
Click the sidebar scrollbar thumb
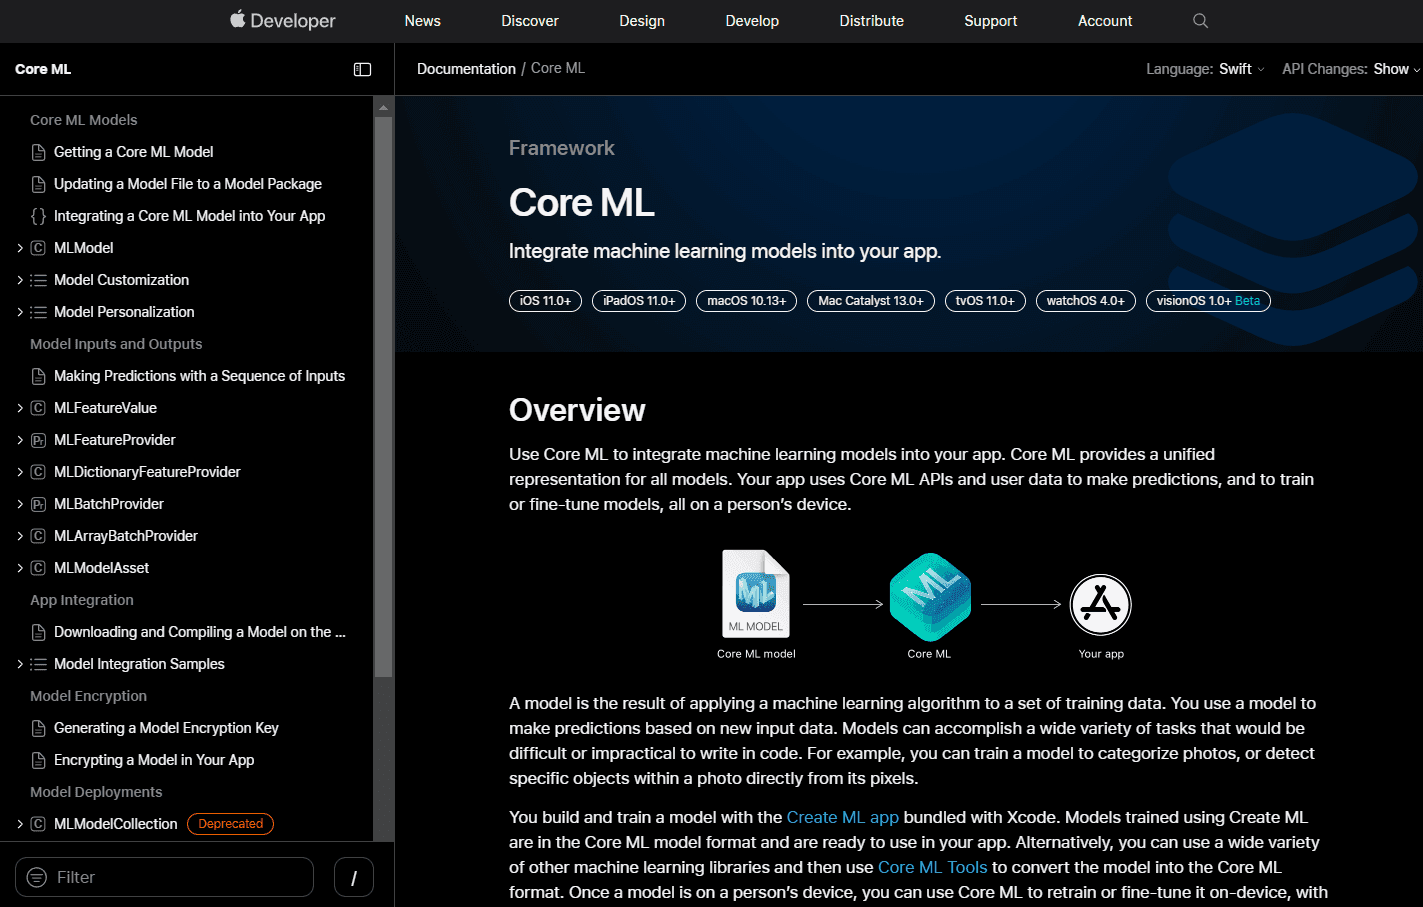383,398
